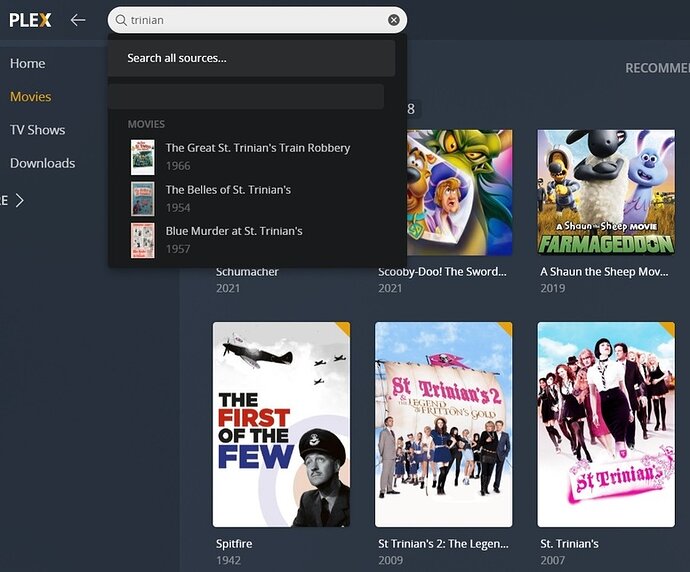Click 'A Shaun the Sheep Mov...' title
This screenshot has height=572, width=690.
604,272
